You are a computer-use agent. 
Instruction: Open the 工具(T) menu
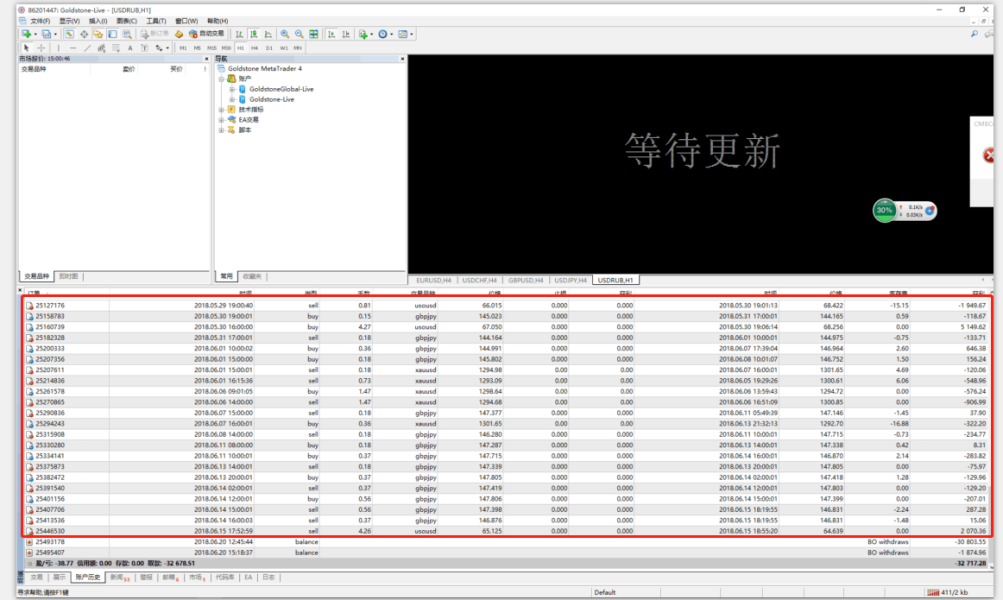coord(156,21)
